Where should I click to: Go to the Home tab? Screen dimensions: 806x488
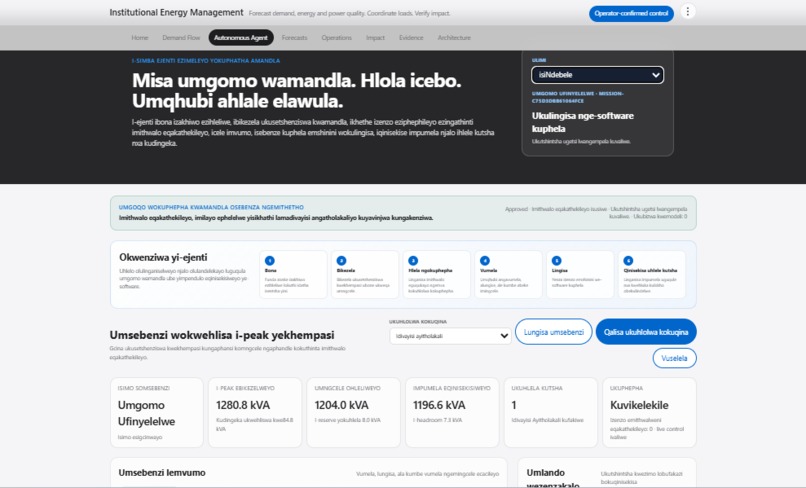tap(139, 38)
